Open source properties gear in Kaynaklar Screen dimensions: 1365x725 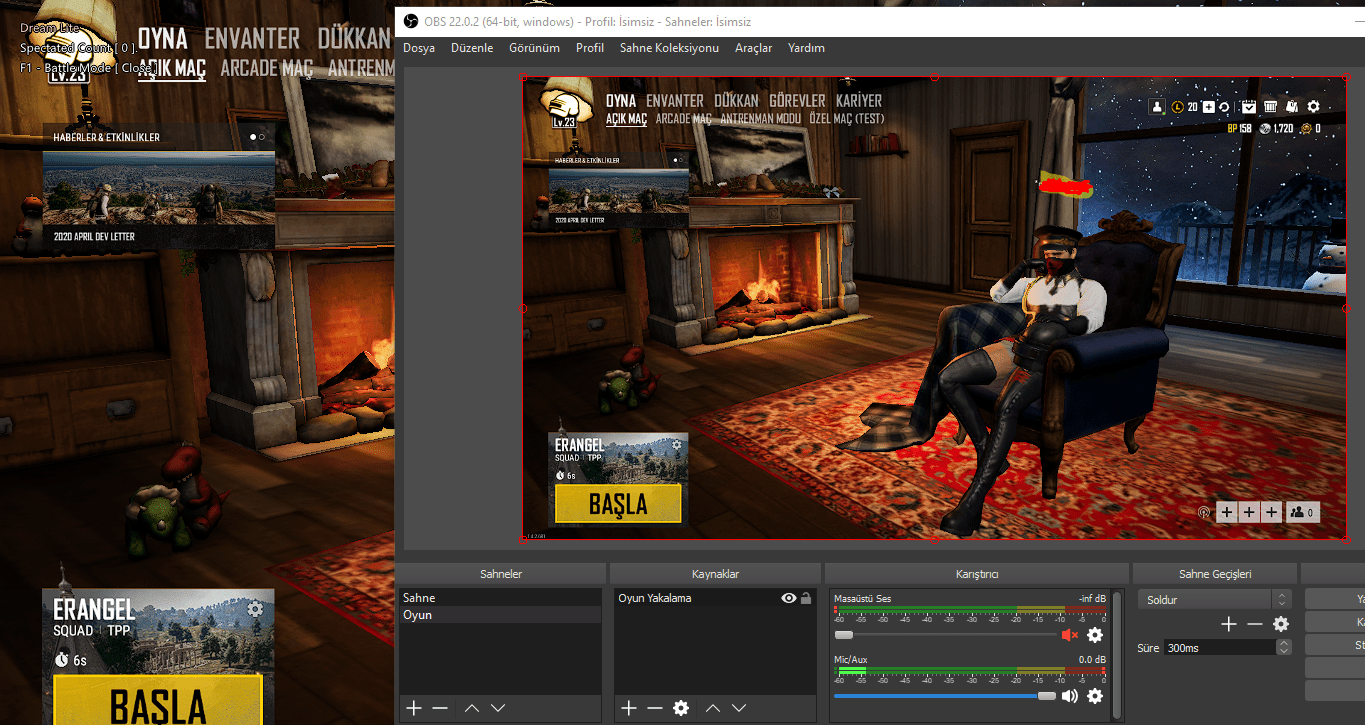pyautogui.click(x=681, y=708)
